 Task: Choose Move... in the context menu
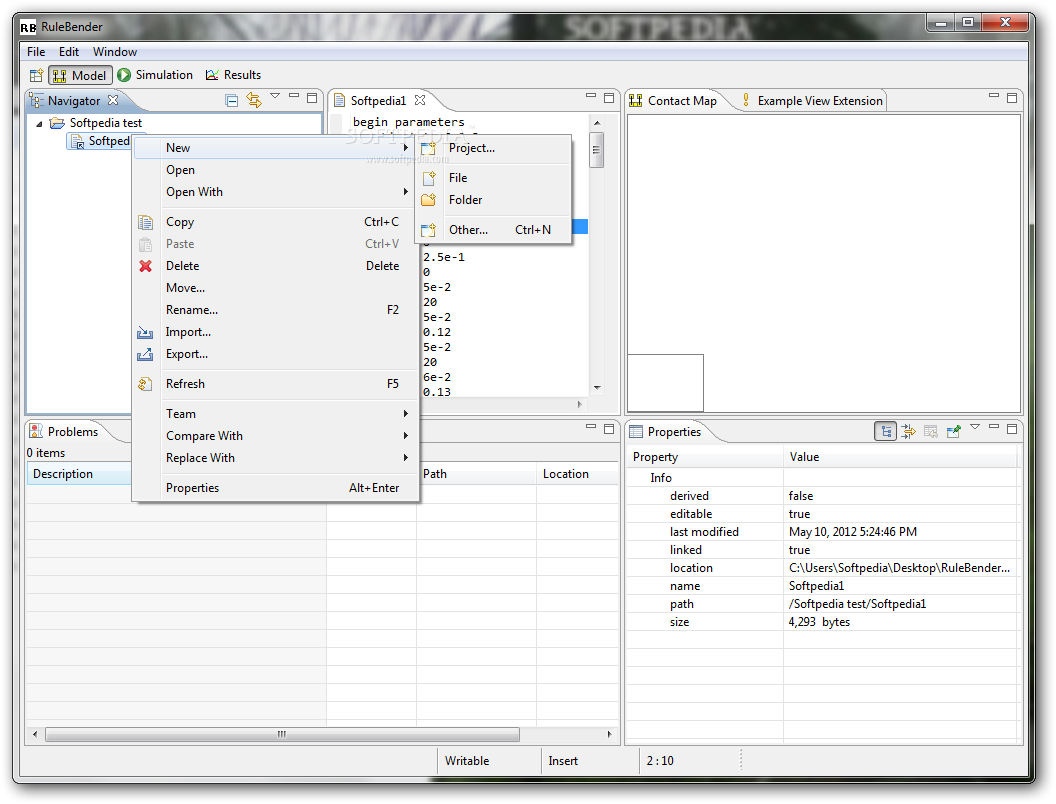pos(275,288)
